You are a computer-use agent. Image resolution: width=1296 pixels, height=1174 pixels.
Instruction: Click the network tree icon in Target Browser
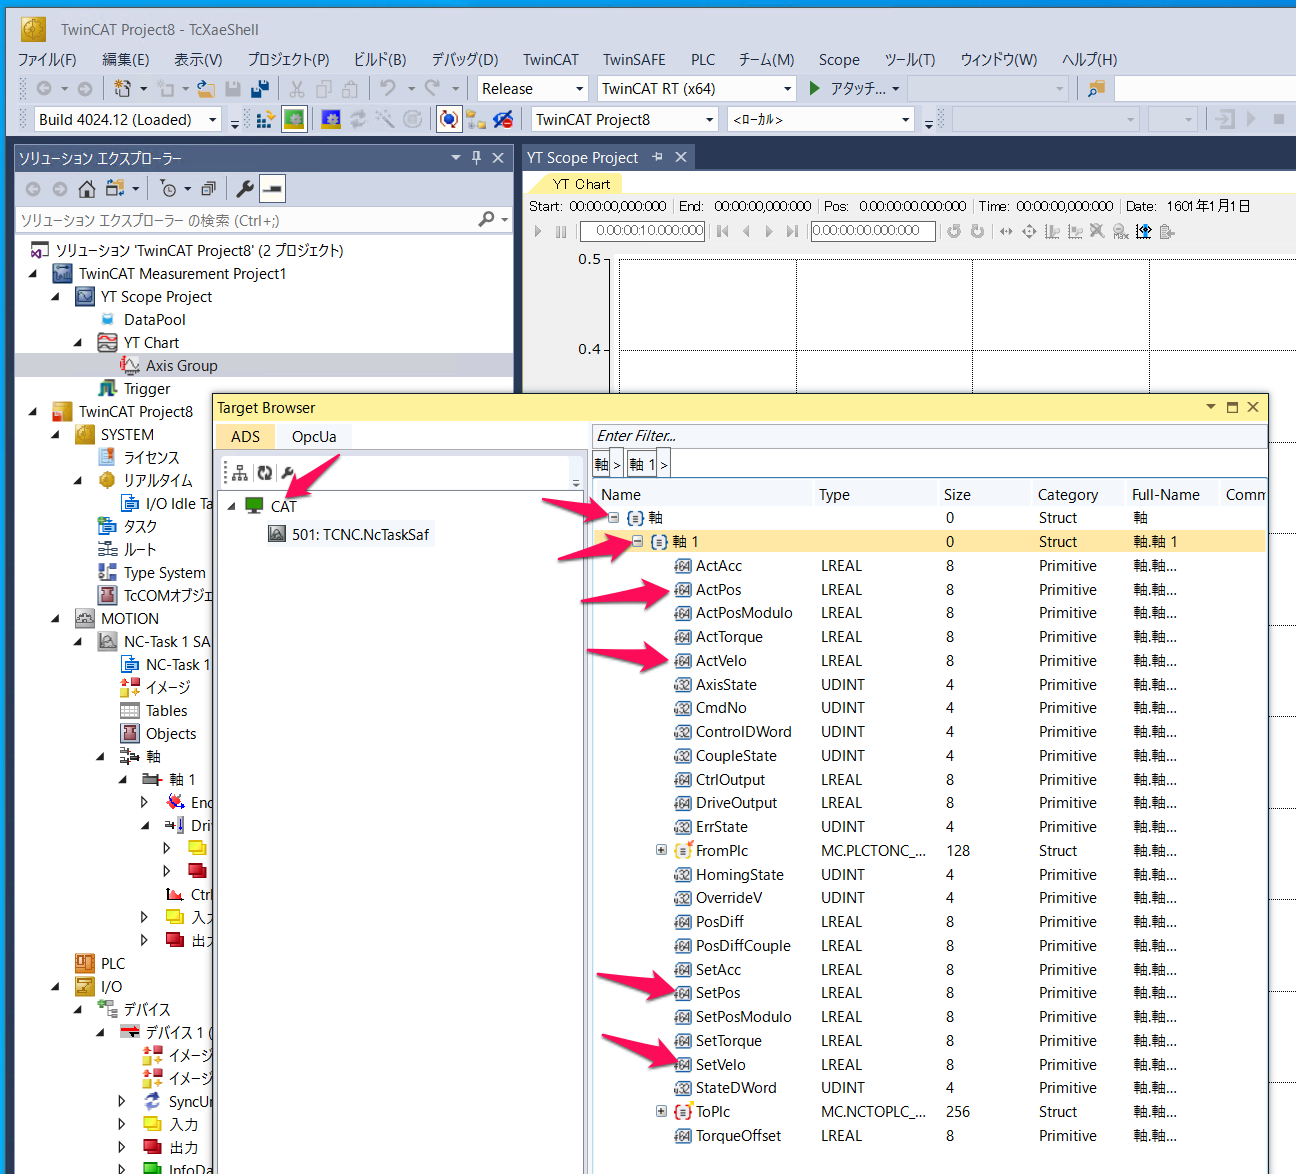click(x=240, y=473)
